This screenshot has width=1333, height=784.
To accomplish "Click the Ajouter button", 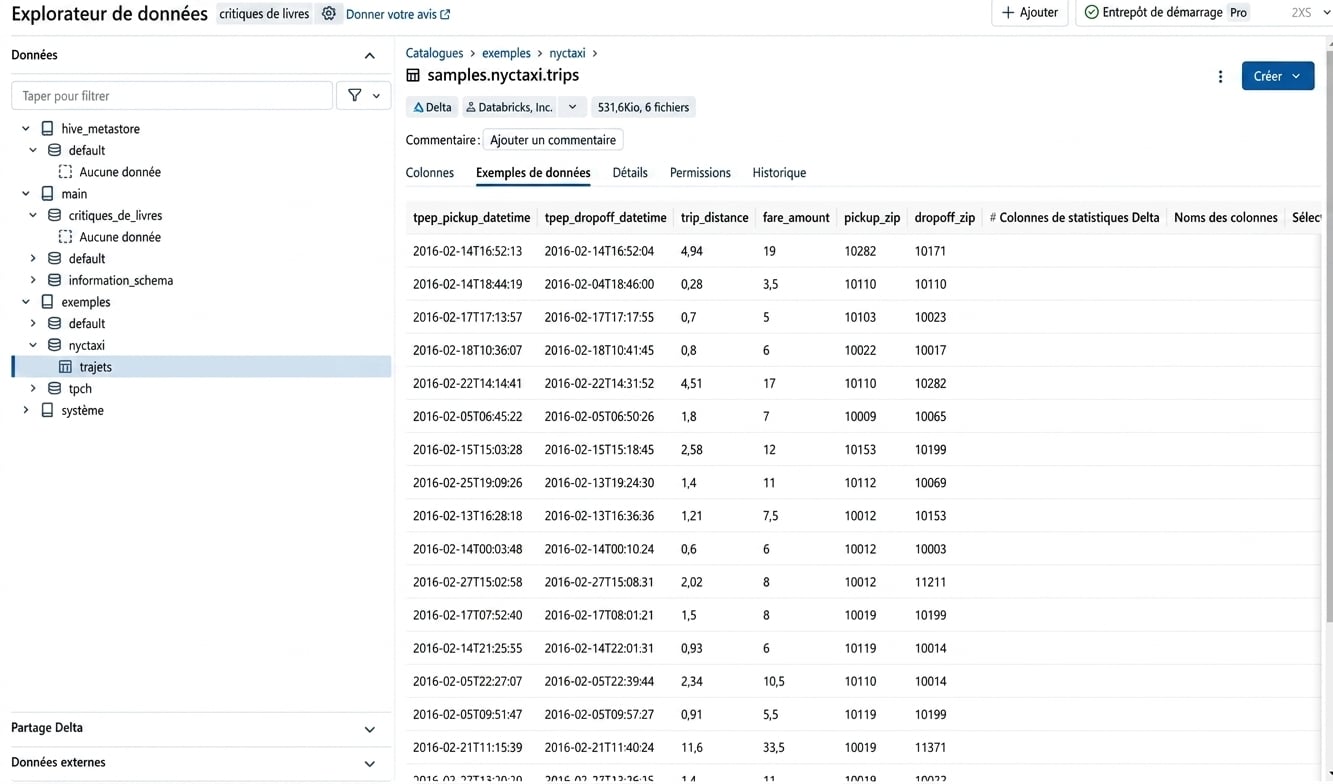I will tap(1030, 13).
